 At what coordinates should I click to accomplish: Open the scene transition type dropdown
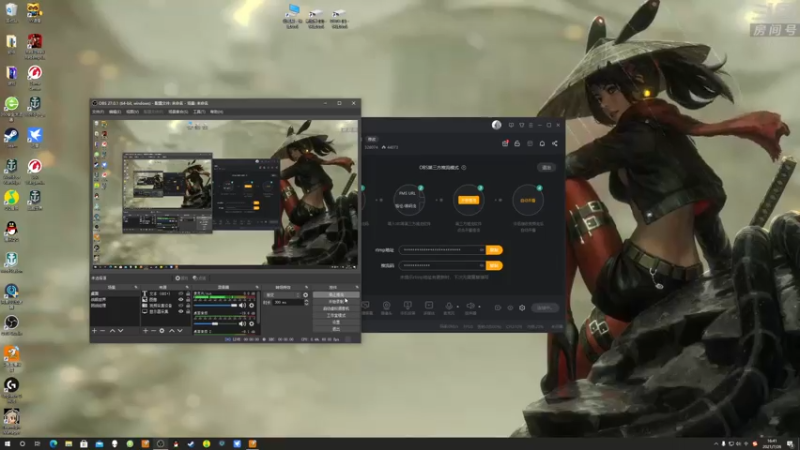click(x=282, y=295)
